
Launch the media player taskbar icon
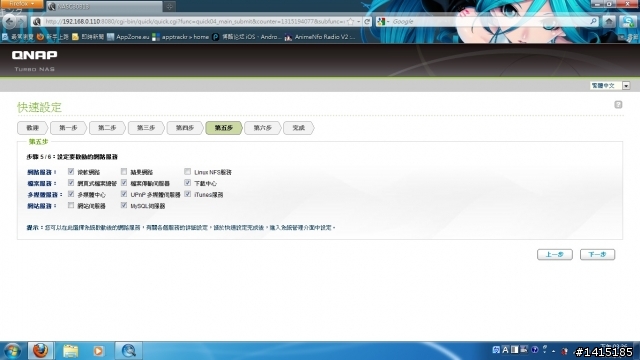[98, 351]
